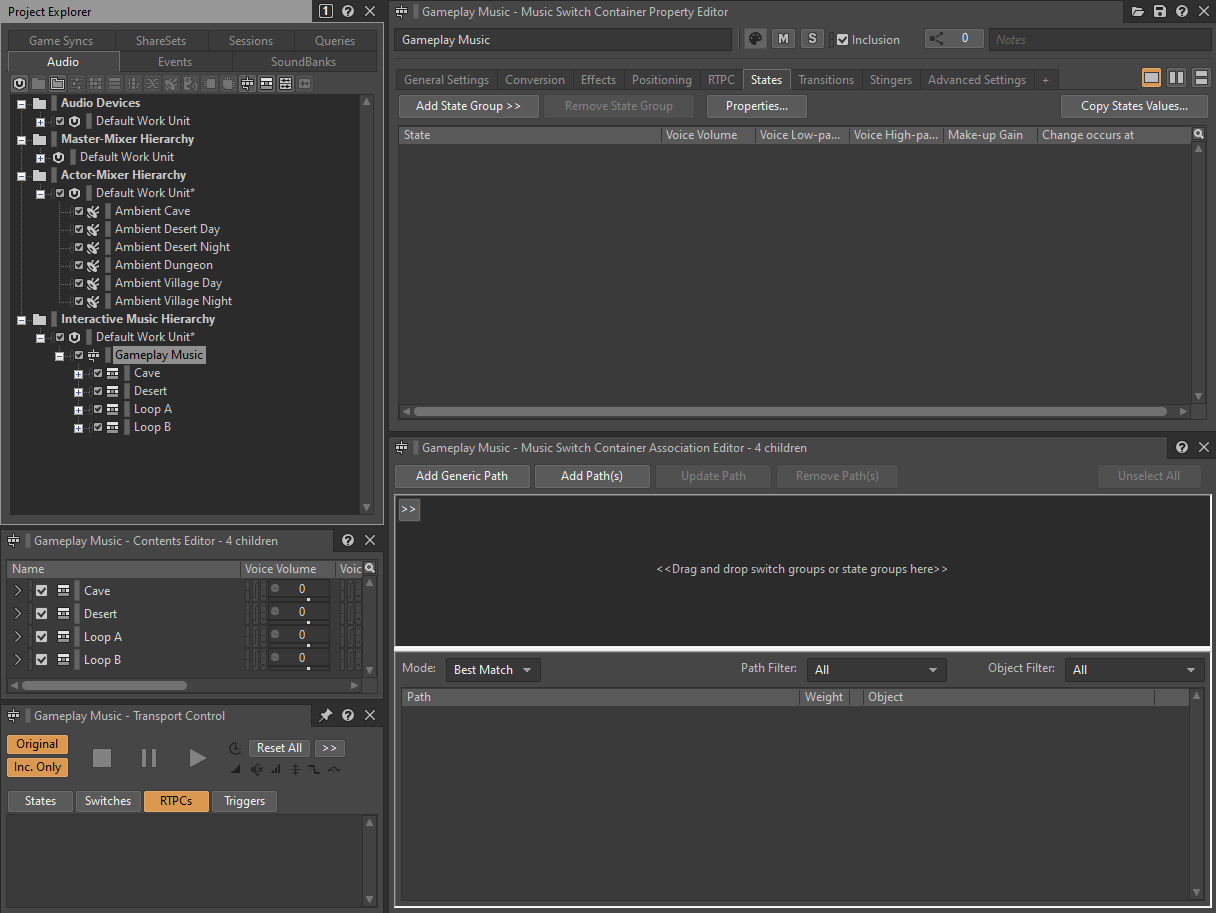Open help for the Project Explorer
The width and height of the screenshot is (1216, 913).
[348, 11]
